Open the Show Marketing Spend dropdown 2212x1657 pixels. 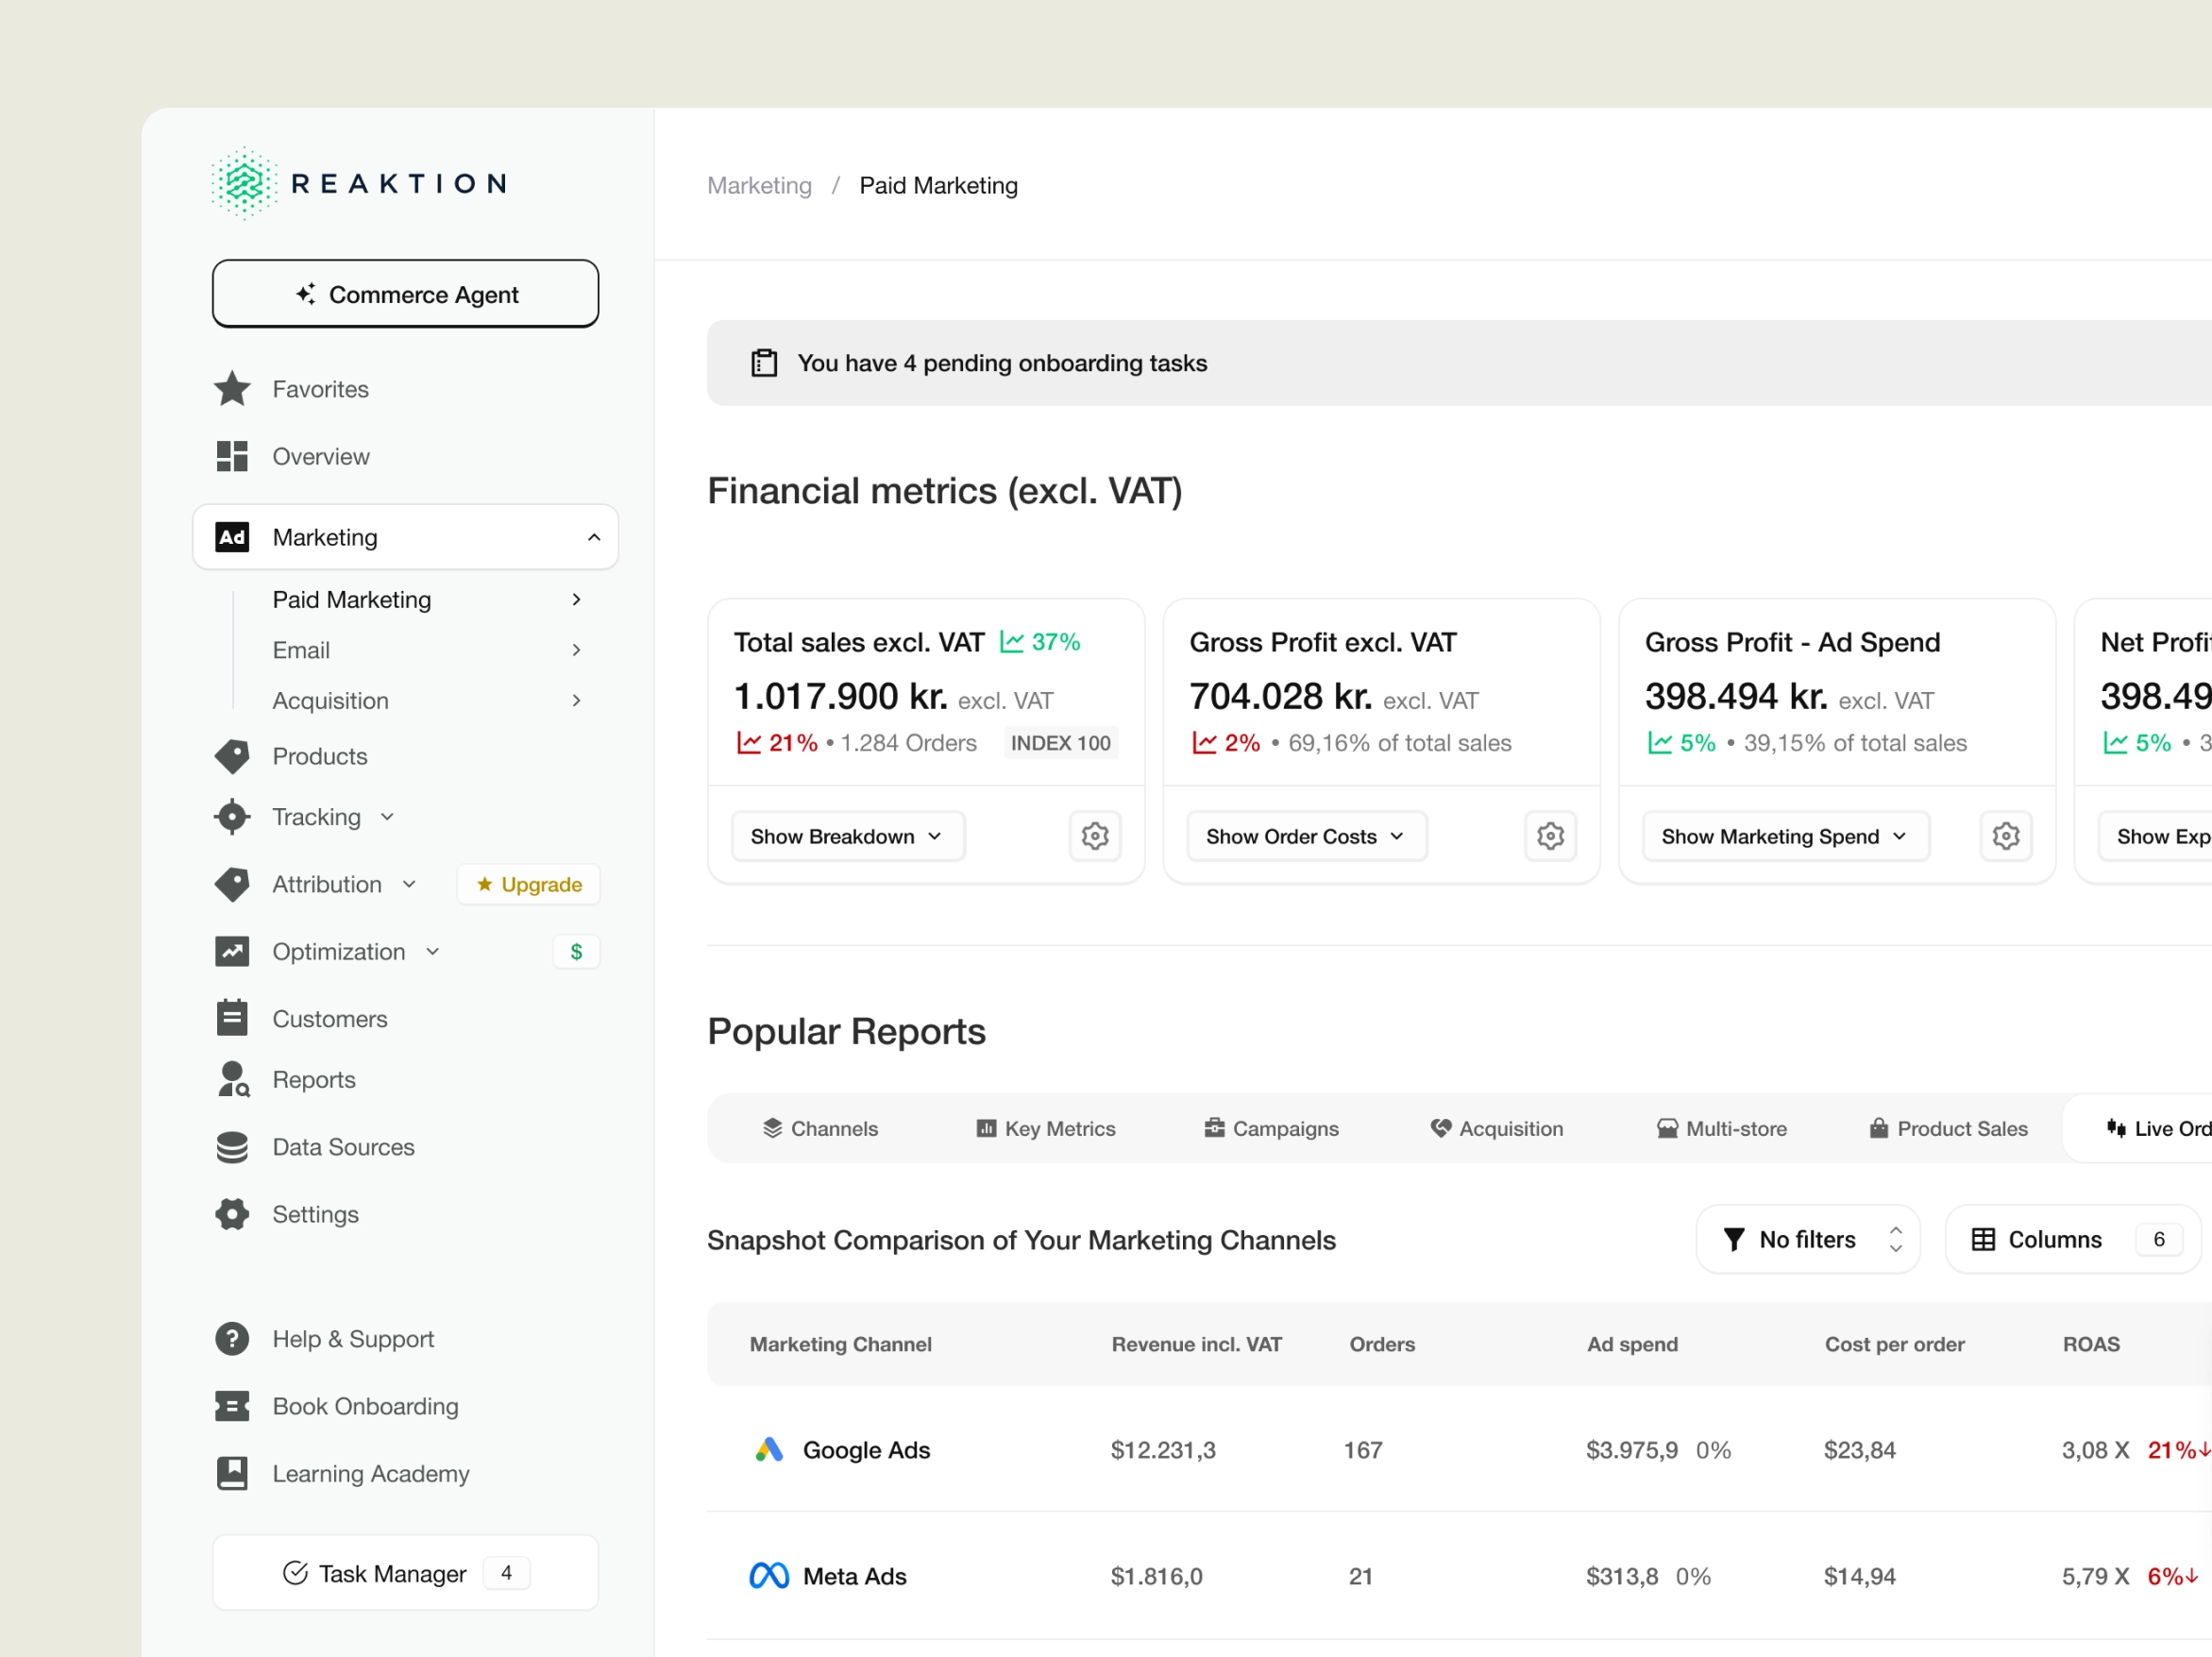click(1785, 836)
